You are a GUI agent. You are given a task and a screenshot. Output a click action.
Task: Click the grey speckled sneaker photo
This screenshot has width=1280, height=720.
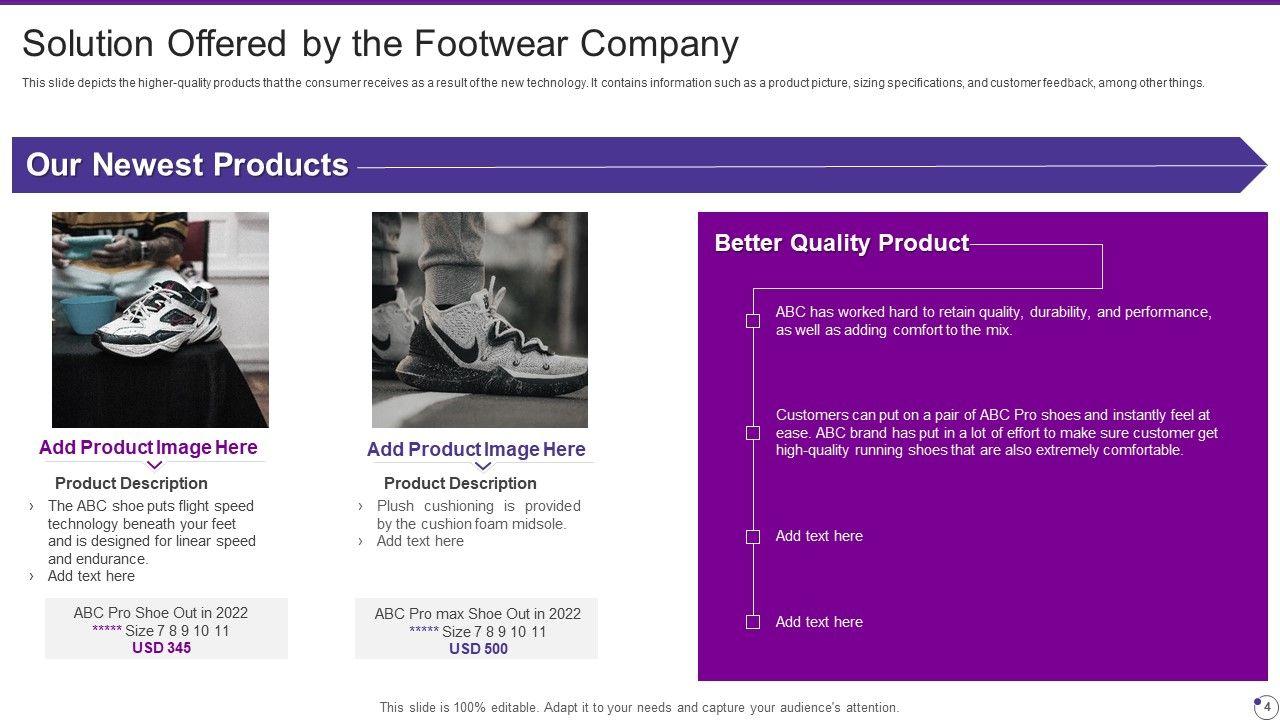480,319
